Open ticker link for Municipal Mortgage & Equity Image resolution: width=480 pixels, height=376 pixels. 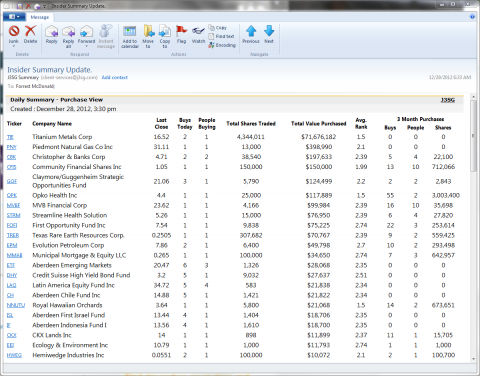point(15,255)
